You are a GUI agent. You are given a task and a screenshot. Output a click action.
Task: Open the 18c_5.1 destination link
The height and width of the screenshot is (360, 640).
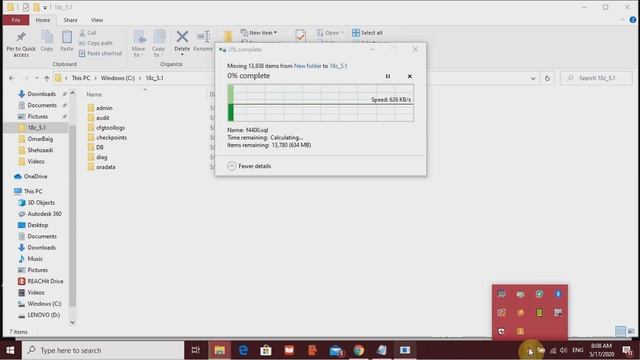click(338, 66)
